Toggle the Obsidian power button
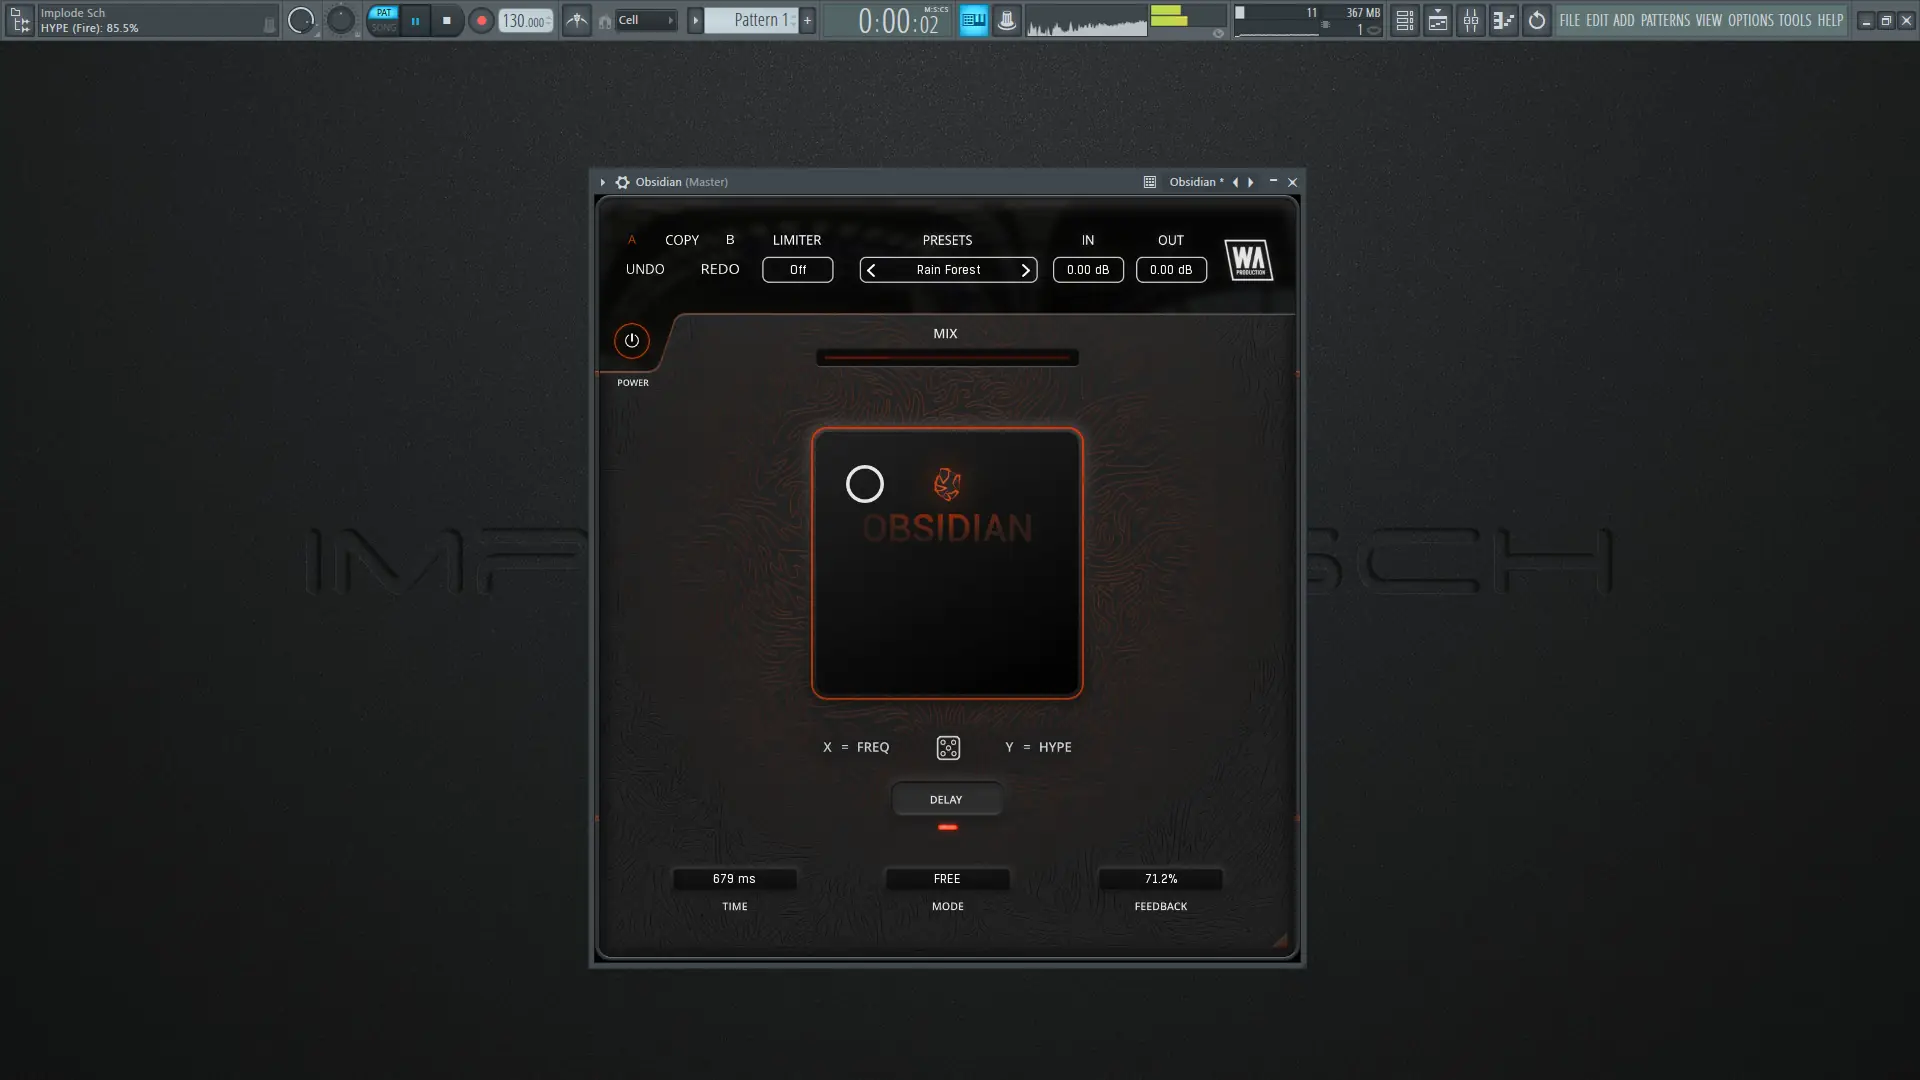This screenshot has height=1080, width=1920. click(x=631, y=341)
